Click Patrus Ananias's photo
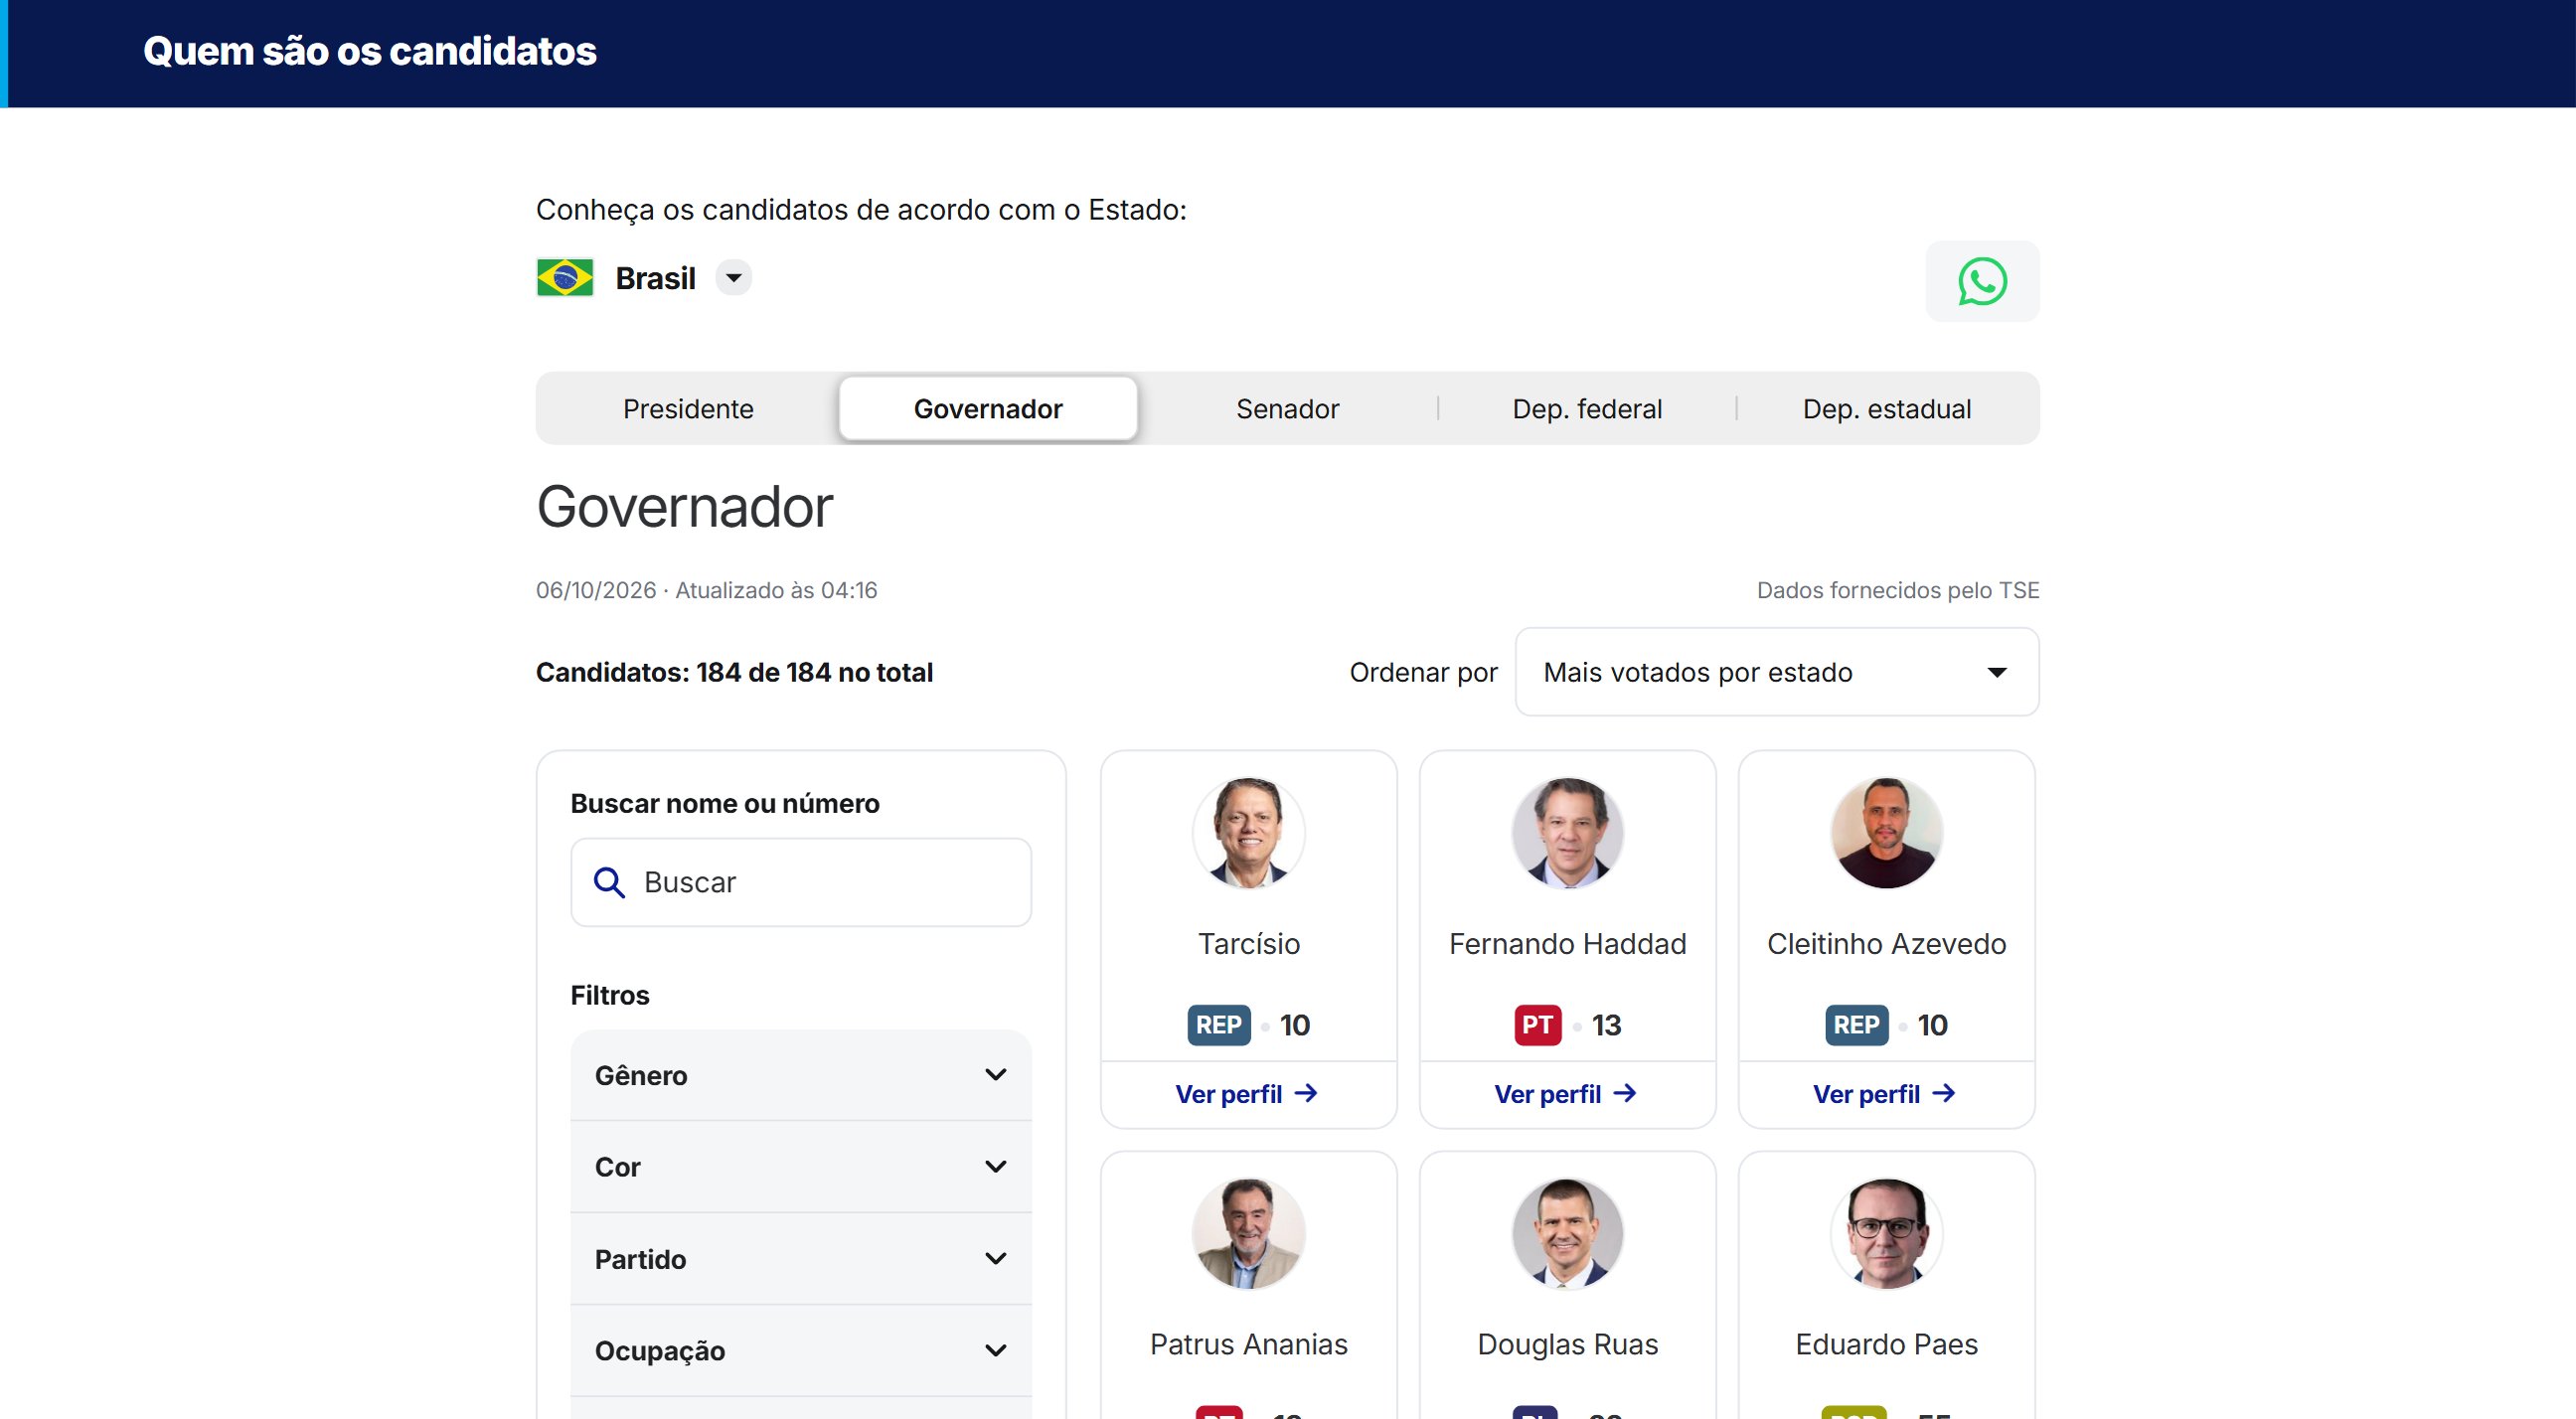2576x1419 pixels. pyautogui.click(x=1248, y=1234)
